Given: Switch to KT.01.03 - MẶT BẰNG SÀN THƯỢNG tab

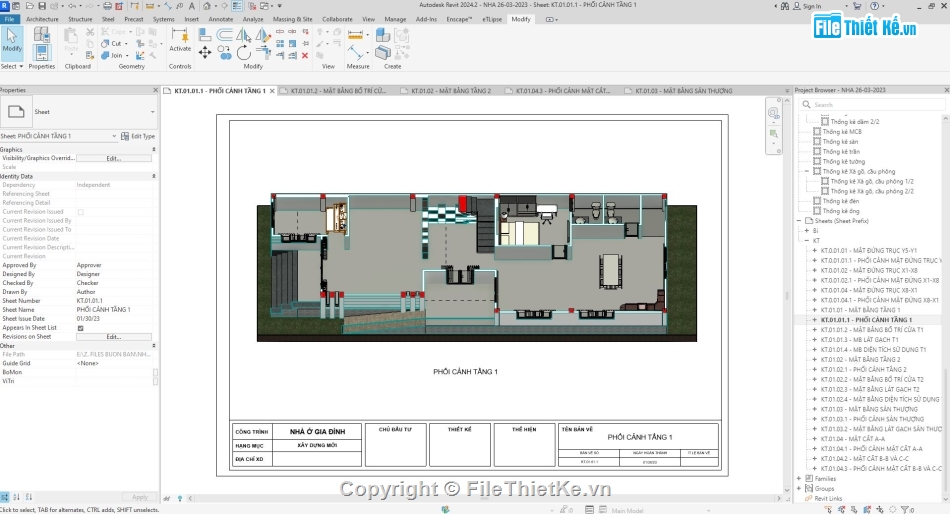Looking at the screenshot, I should [683, 91].
